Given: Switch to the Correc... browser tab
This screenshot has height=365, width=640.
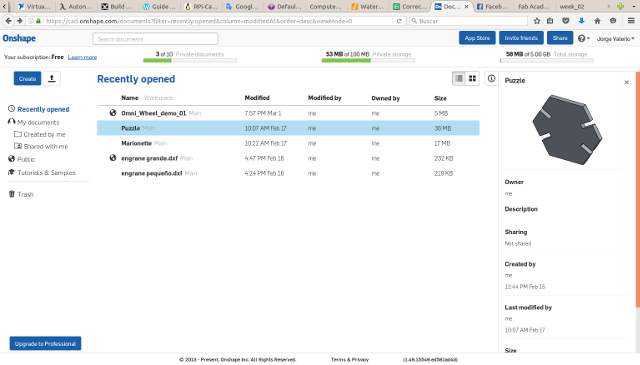Looking at the screenshot, I should tap(410, 7).
